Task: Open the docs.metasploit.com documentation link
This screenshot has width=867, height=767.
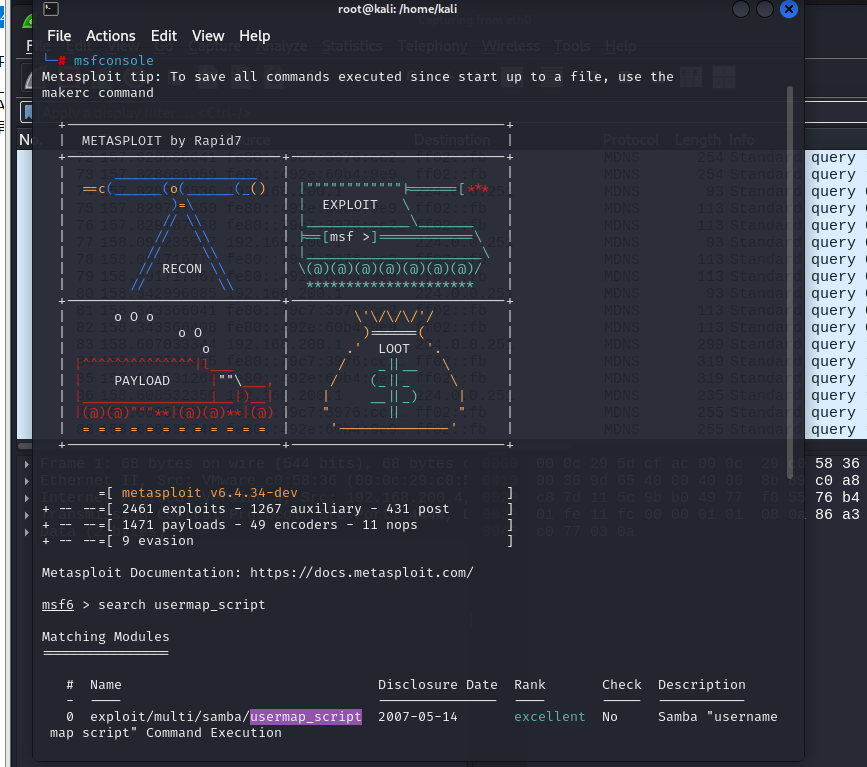Action: [362, 572]
